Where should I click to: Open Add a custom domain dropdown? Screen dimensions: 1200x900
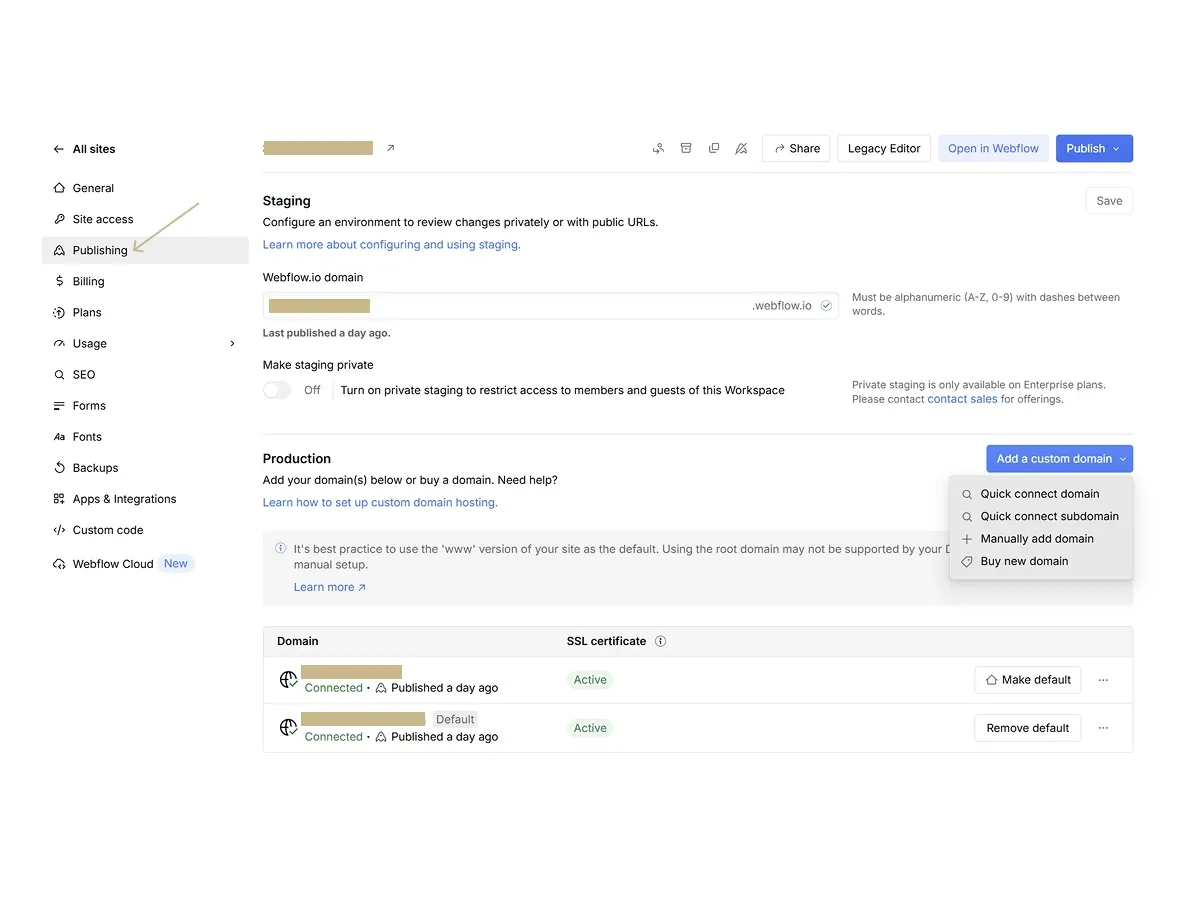pyautogui.click(x=1059, y=459)
